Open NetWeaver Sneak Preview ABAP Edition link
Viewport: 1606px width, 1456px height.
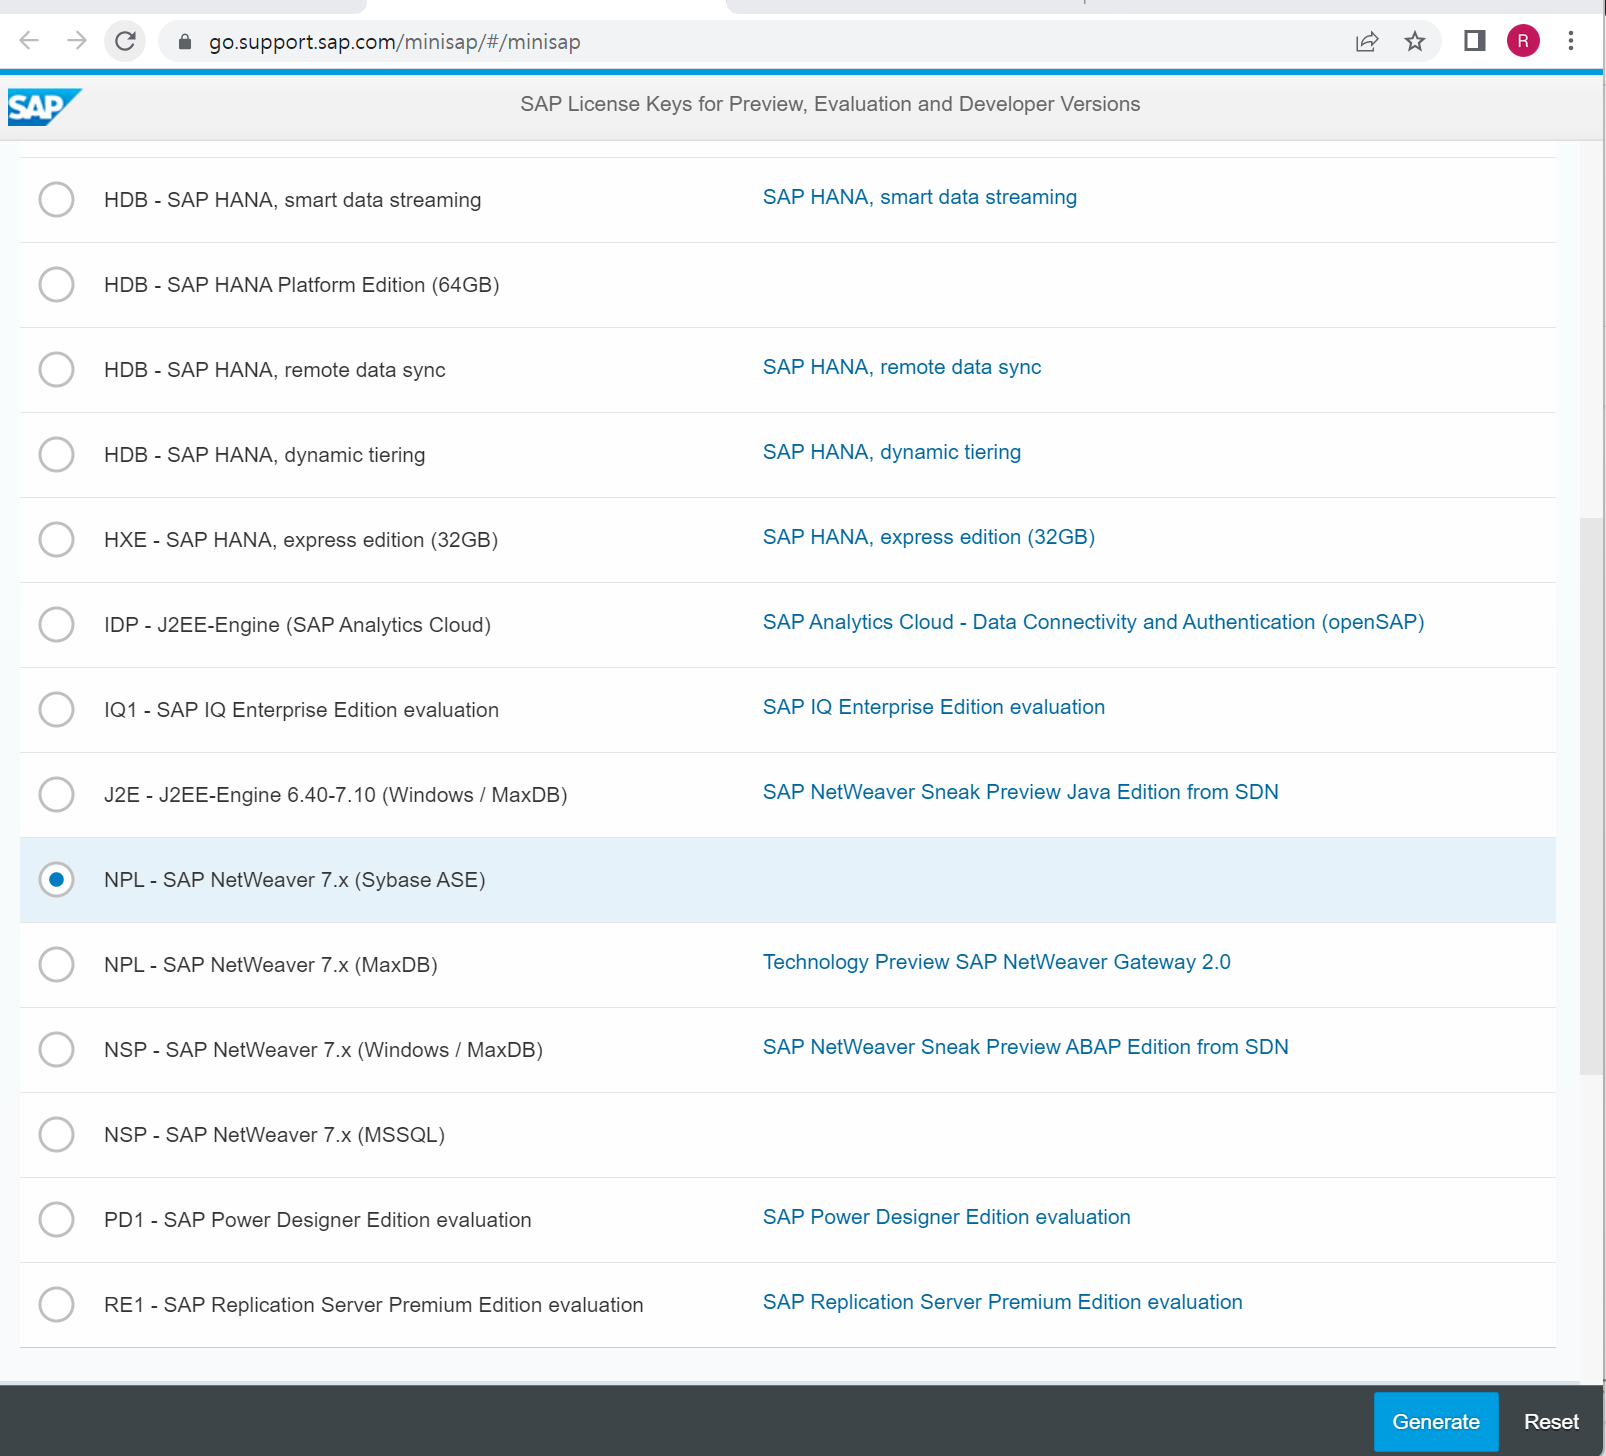pyautogui.click(x=1025, y=1047)
